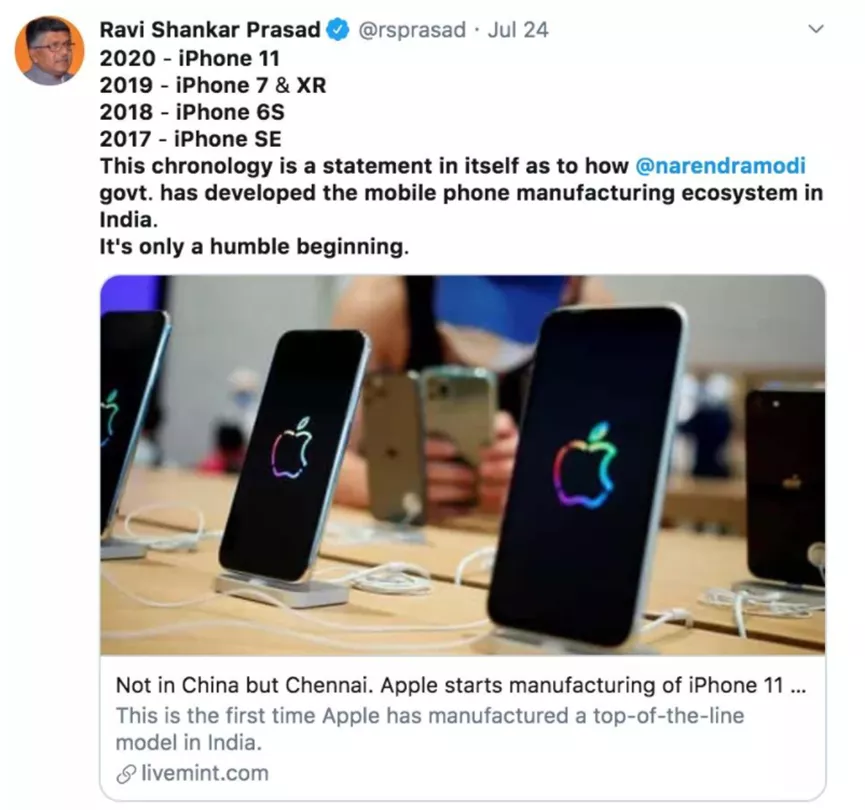Open the iPhone display photo in link card

(x=462, y=465)
